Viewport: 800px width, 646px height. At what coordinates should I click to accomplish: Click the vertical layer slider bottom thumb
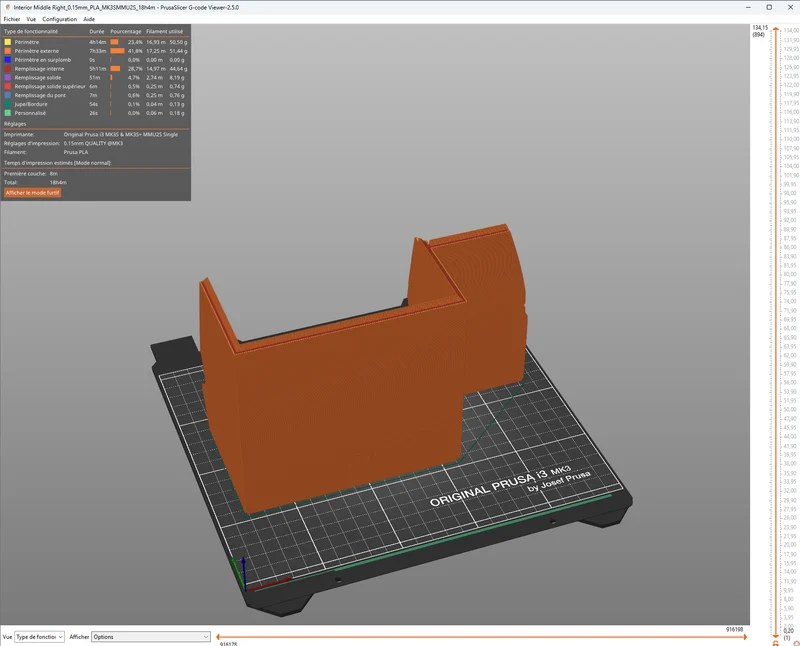coord(776,635)
